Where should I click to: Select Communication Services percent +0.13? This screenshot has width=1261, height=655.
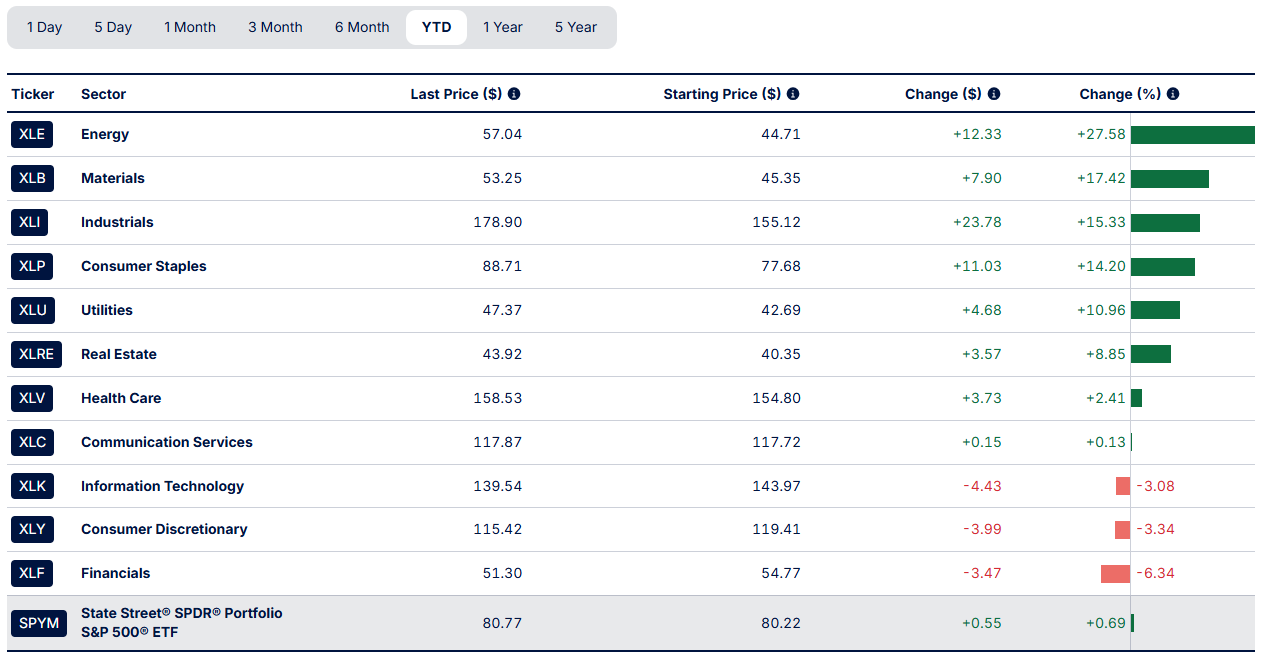pos(1106,442)
